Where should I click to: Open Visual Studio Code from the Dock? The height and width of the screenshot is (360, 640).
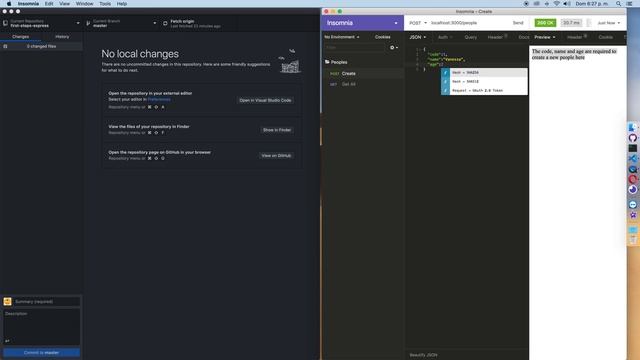pos(633,158)
